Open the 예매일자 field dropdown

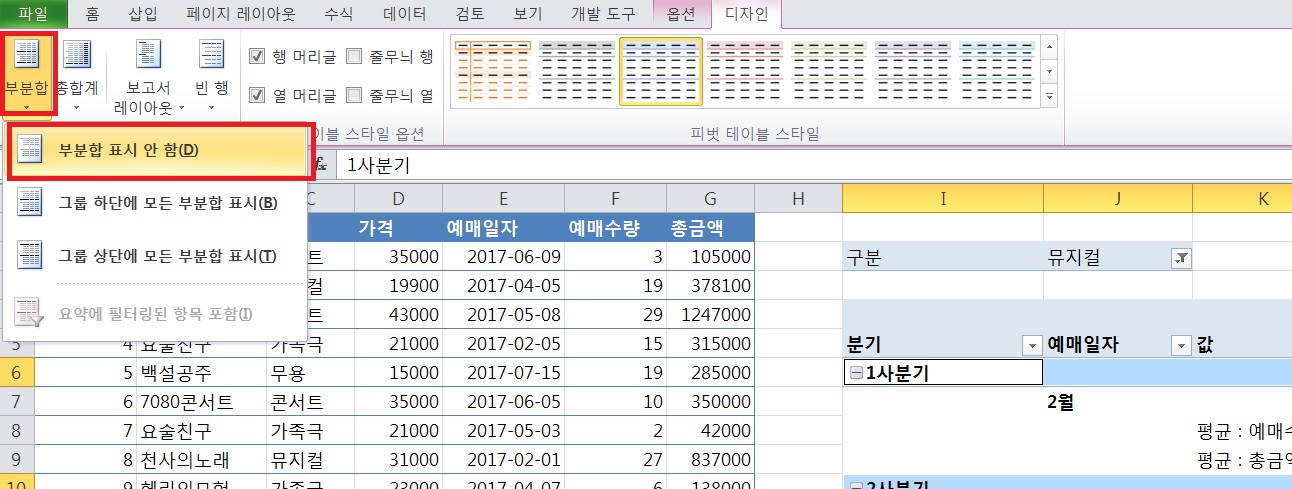click(x=1179, y=346)
